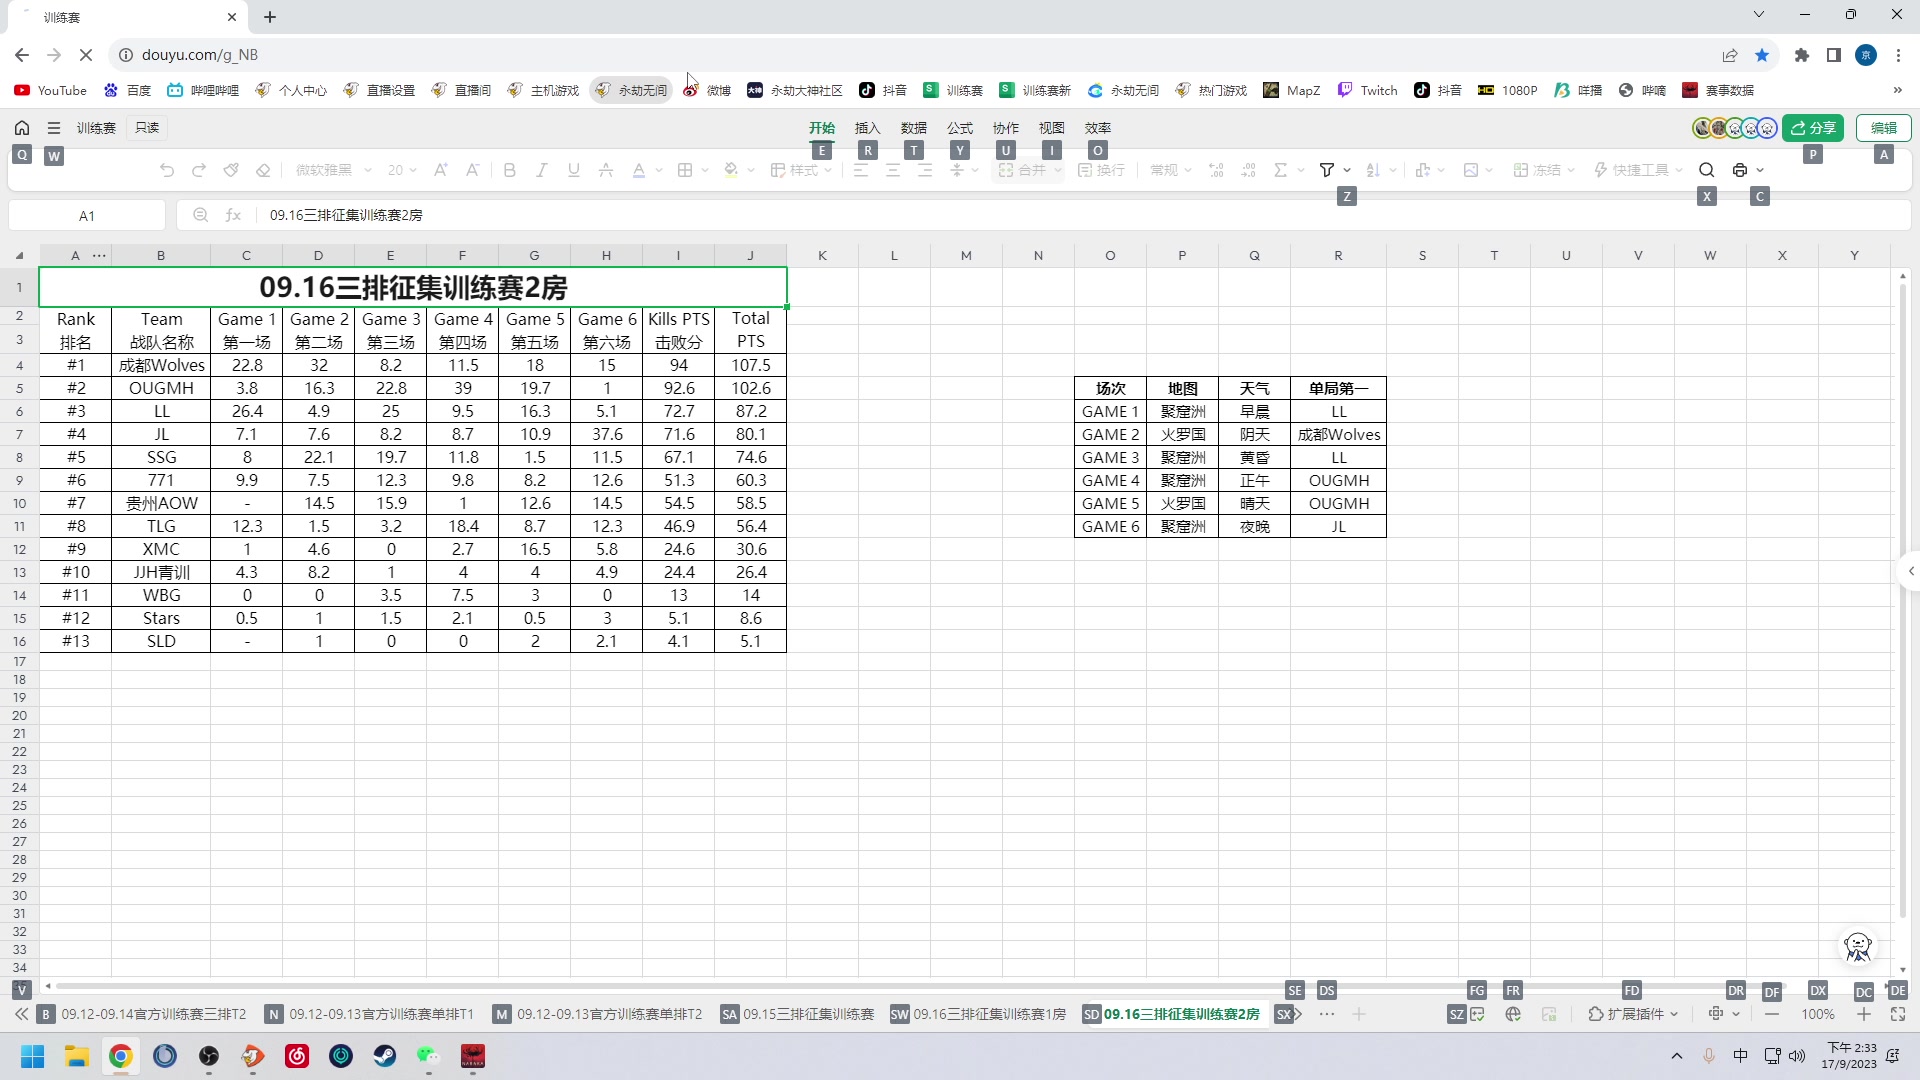Open the hamburger menu icon

(54, 128)
